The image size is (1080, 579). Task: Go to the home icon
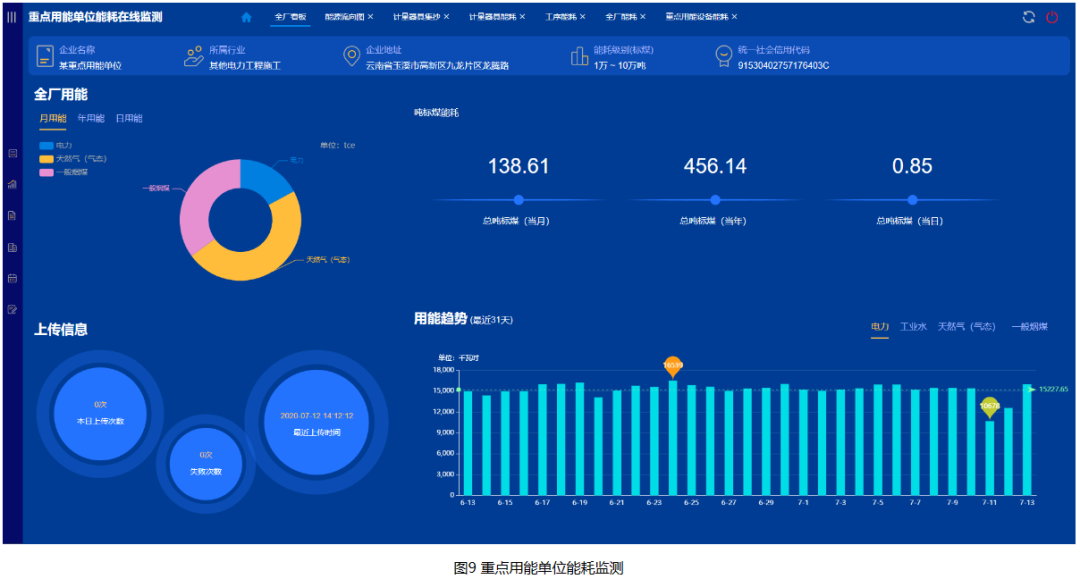[247, 17]
